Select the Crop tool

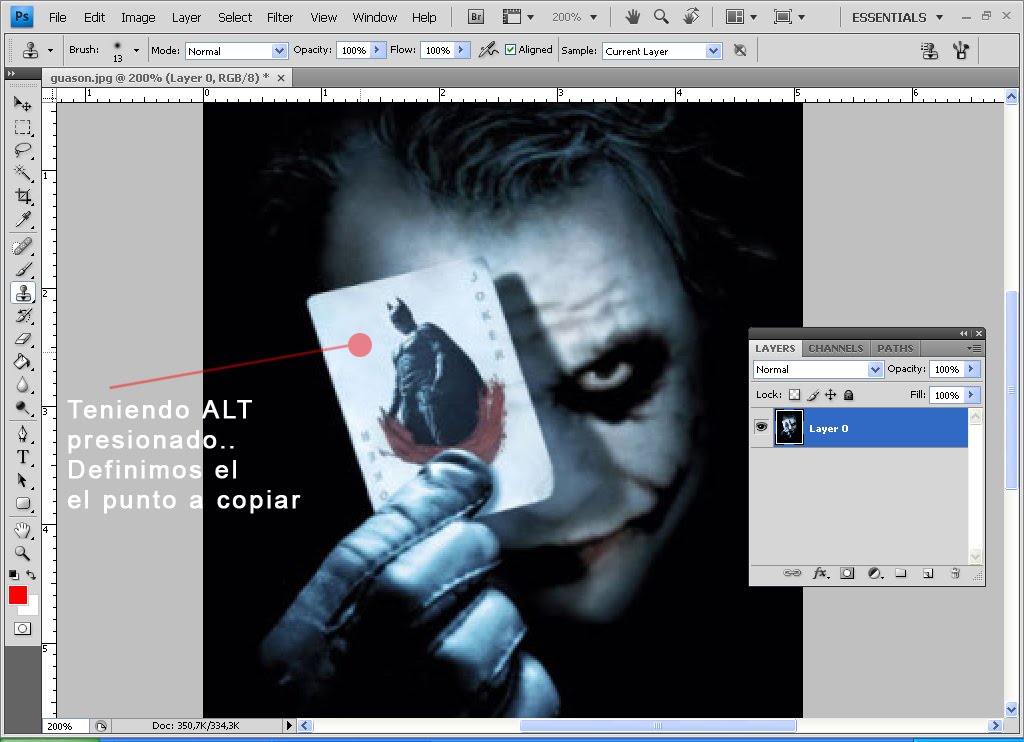pos(22,196)
